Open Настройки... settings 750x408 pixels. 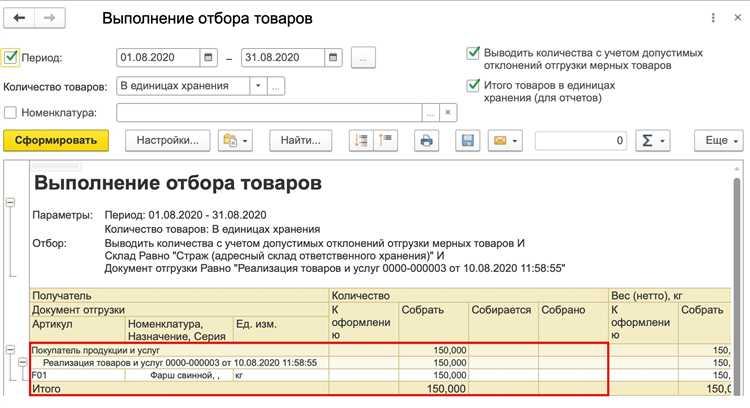click(167, 141)
